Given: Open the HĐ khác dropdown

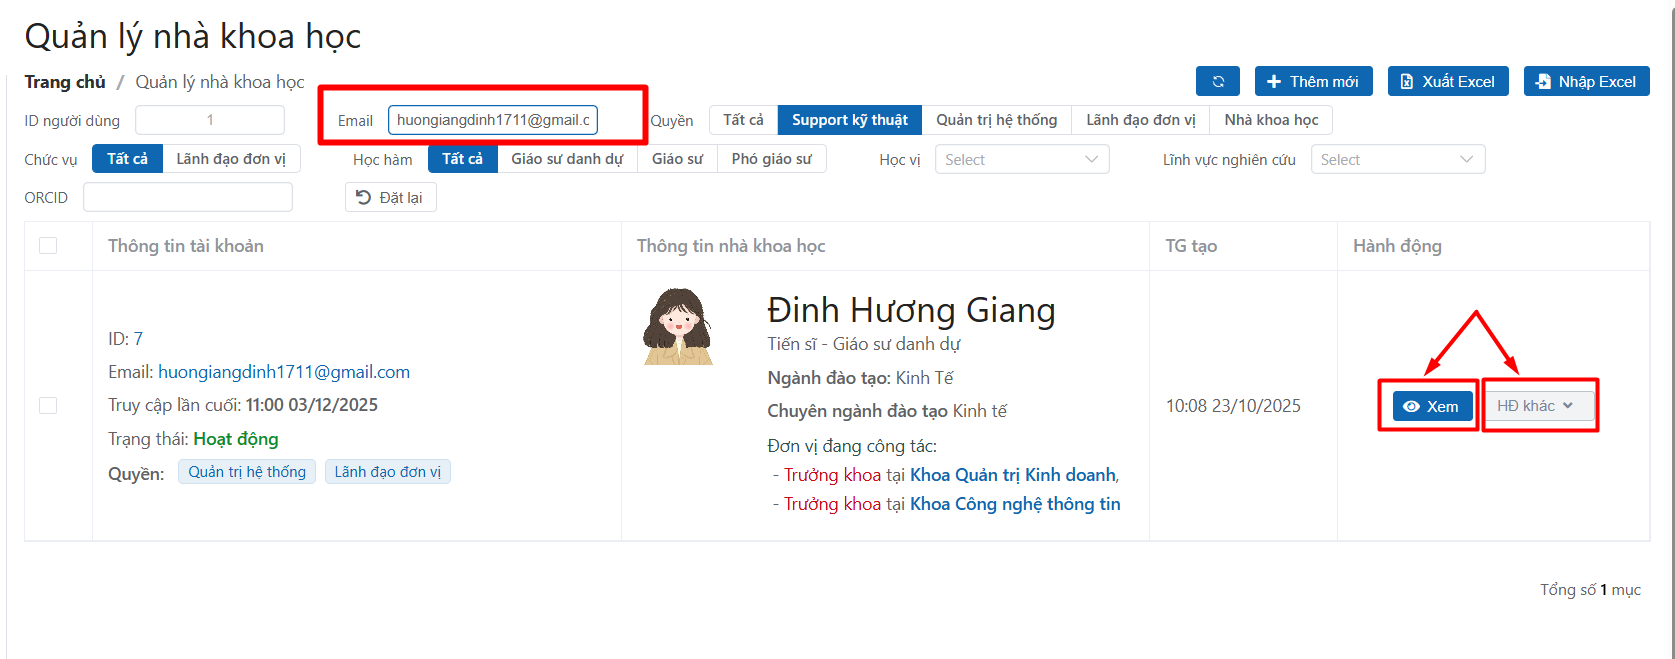Looking at the screenshot, I should 1535,406.
